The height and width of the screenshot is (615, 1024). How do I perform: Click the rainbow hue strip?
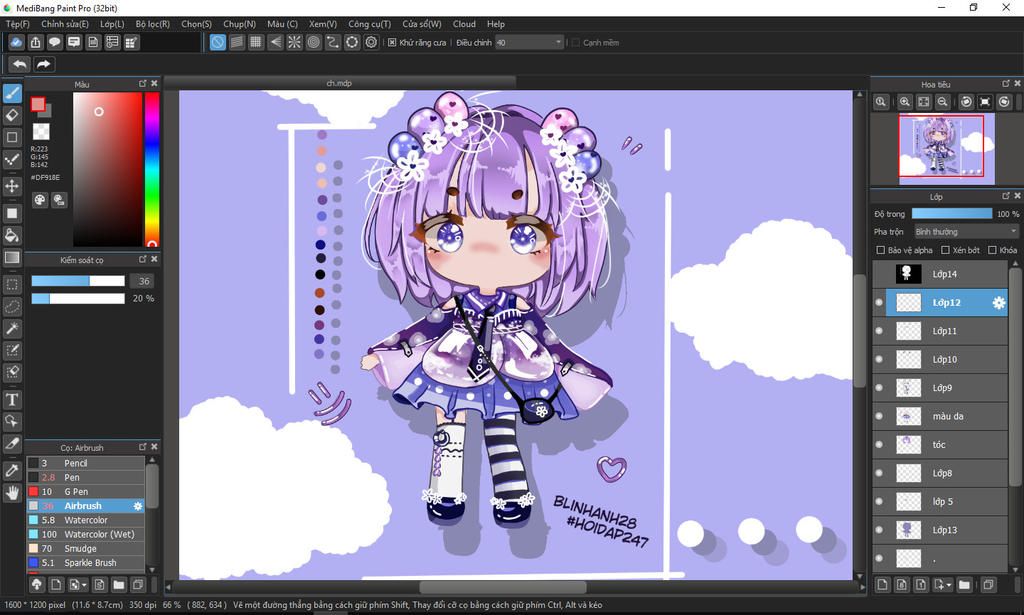tap(152, 169)
